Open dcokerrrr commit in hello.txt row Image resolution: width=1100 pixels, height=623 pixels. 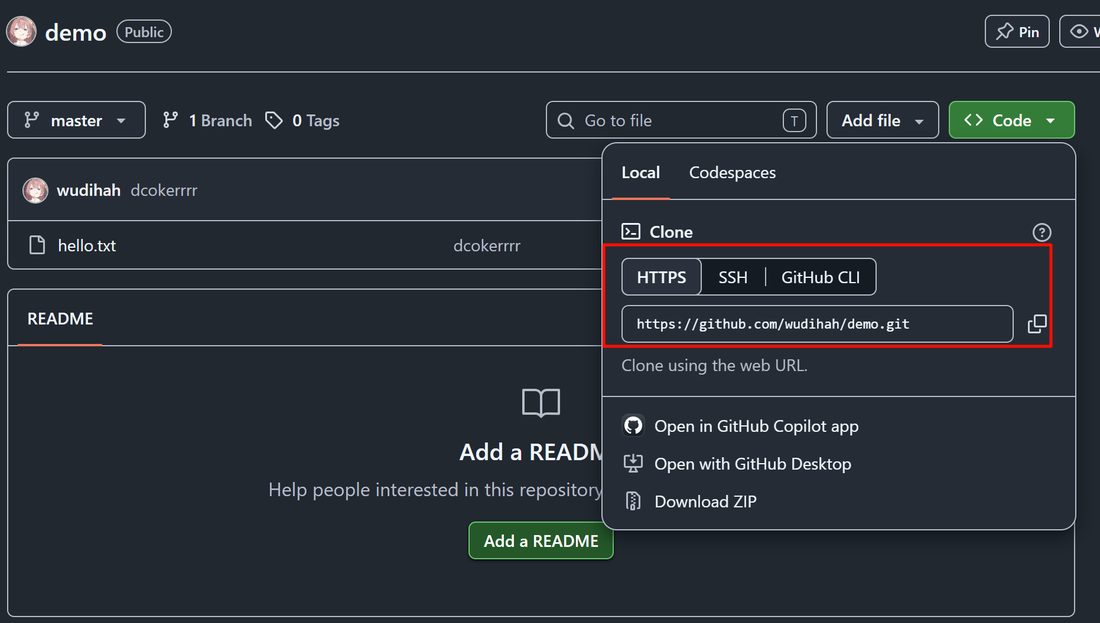[x=487, y=246]
